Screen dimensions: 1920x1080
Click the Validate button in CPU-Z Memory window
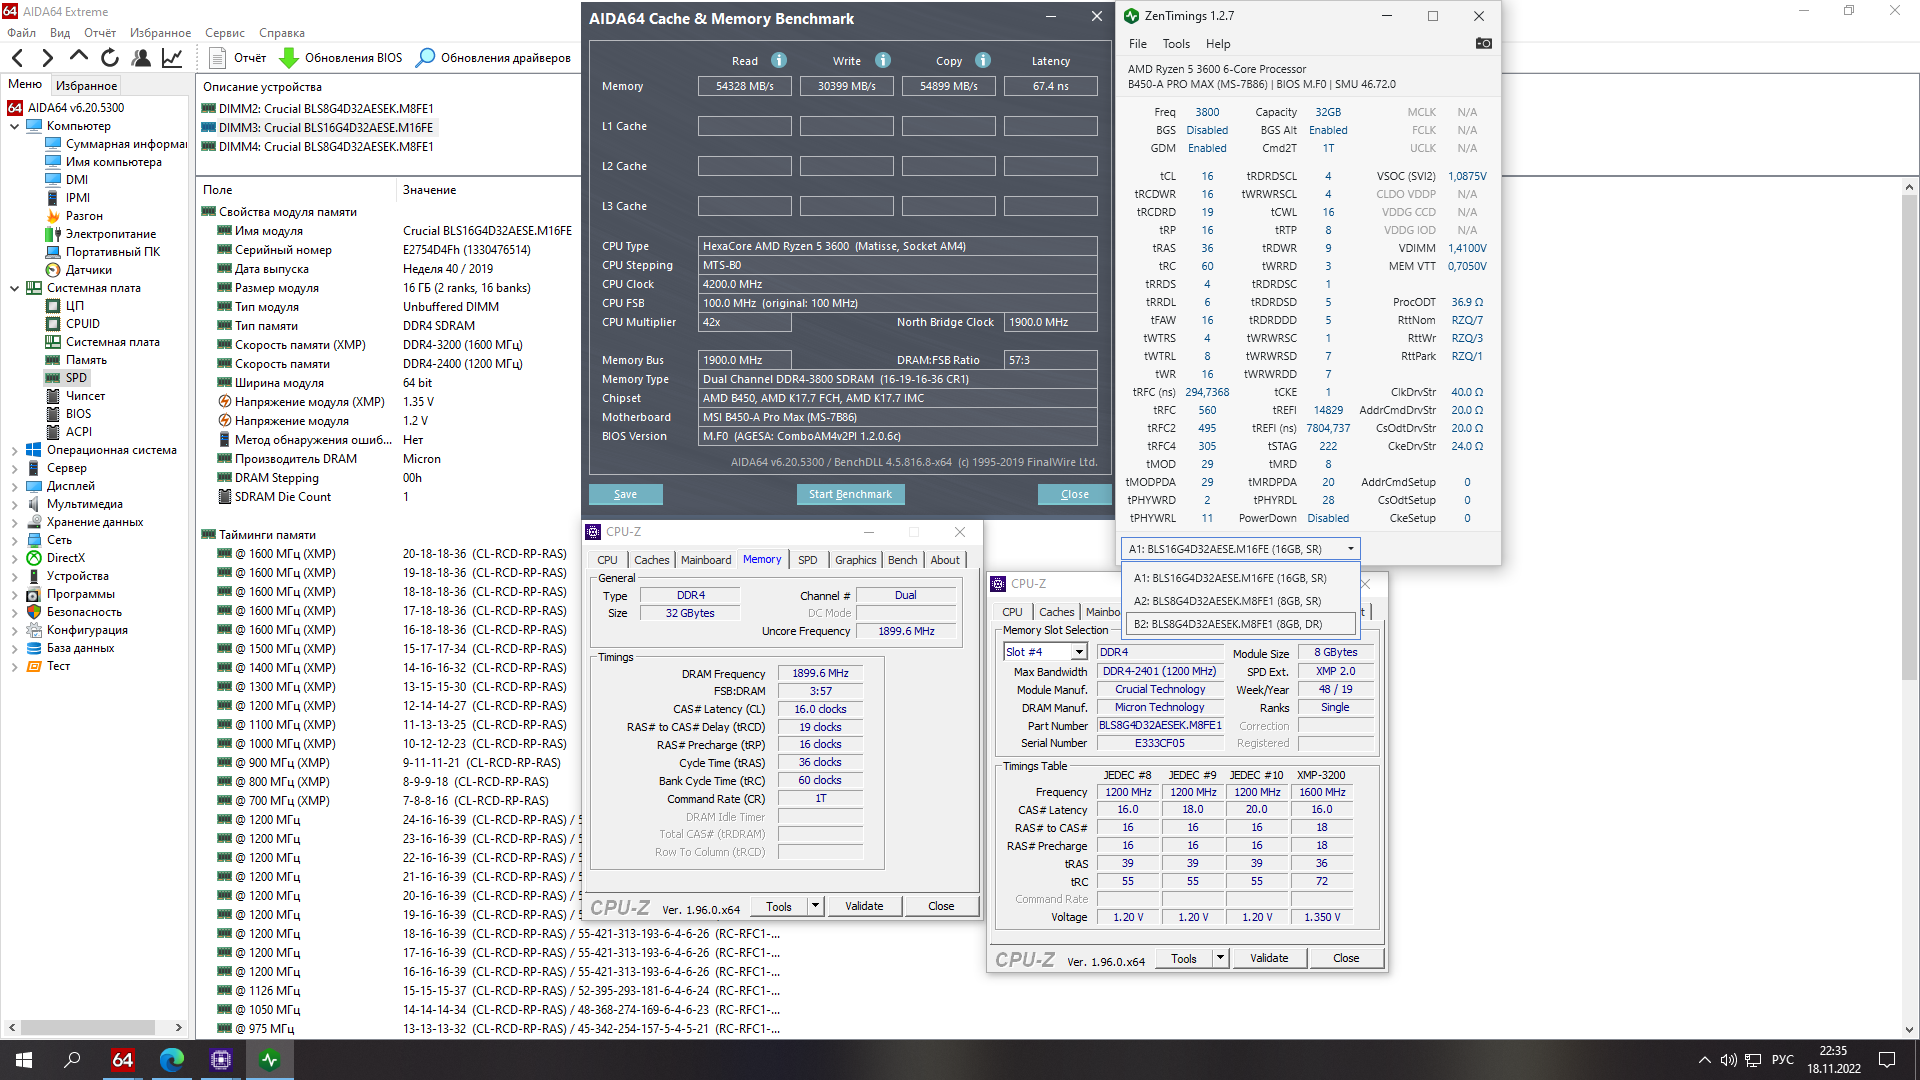coord(863,906)
